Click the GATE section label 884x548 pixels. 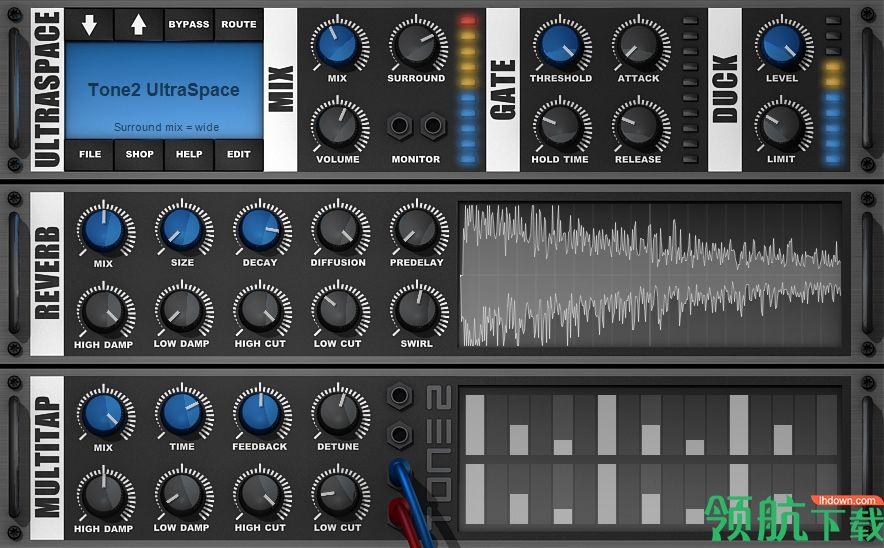(x=503, y=89)
